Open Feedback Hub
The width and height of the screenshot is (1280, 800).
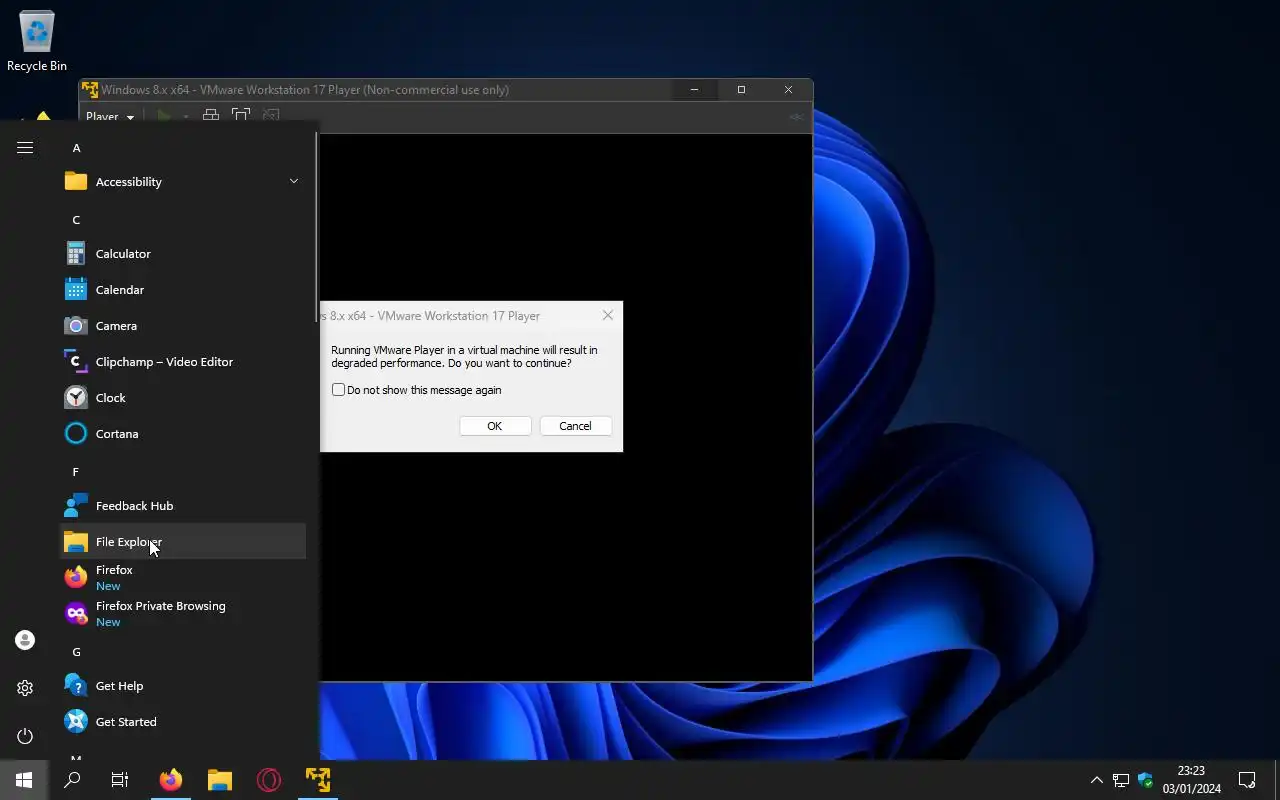tap(183, 506)
